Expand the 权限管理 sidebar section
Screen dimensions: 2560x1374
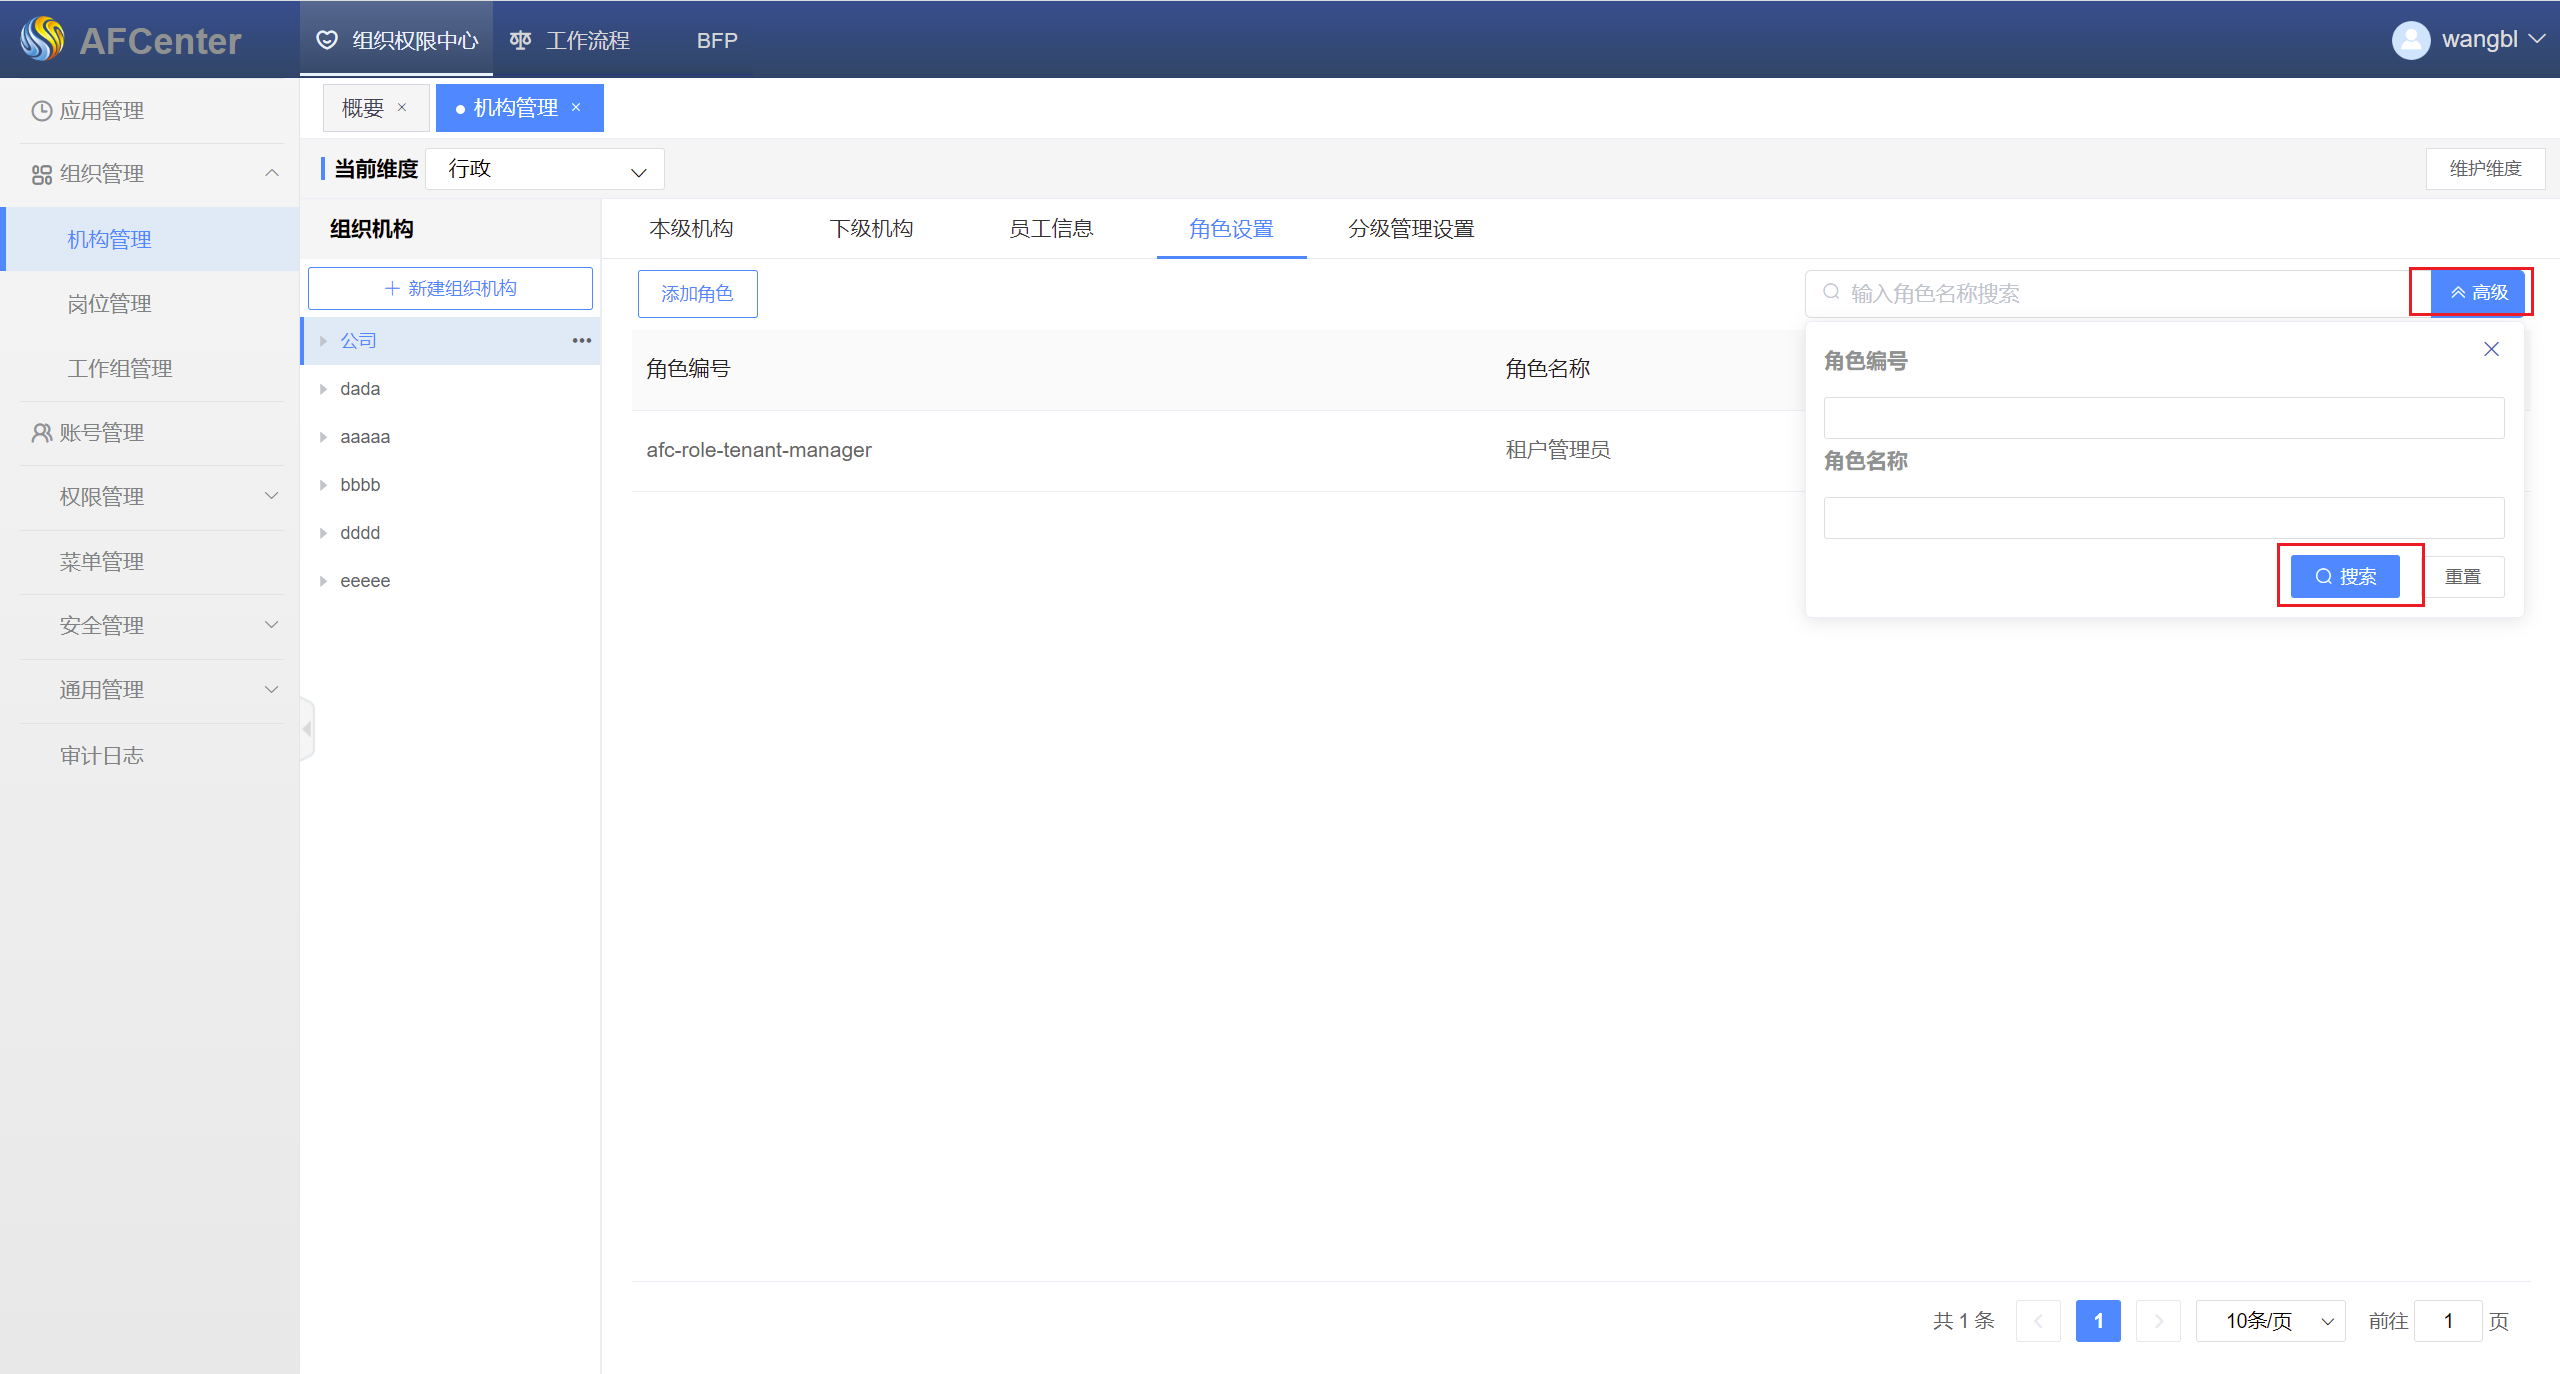(x=271, y=496)
